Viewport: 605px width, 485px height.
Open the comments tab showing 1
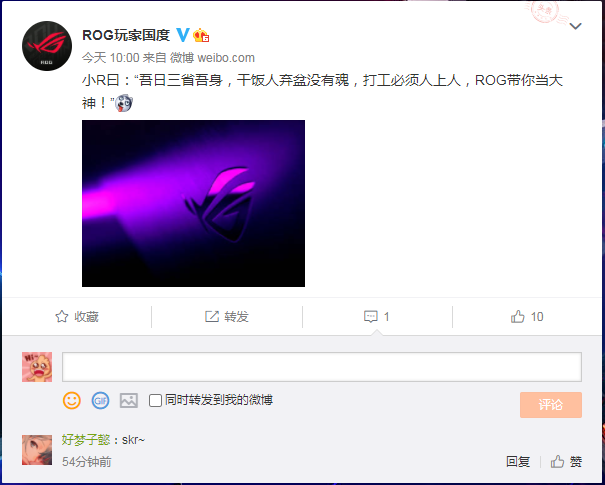(377, 316)
